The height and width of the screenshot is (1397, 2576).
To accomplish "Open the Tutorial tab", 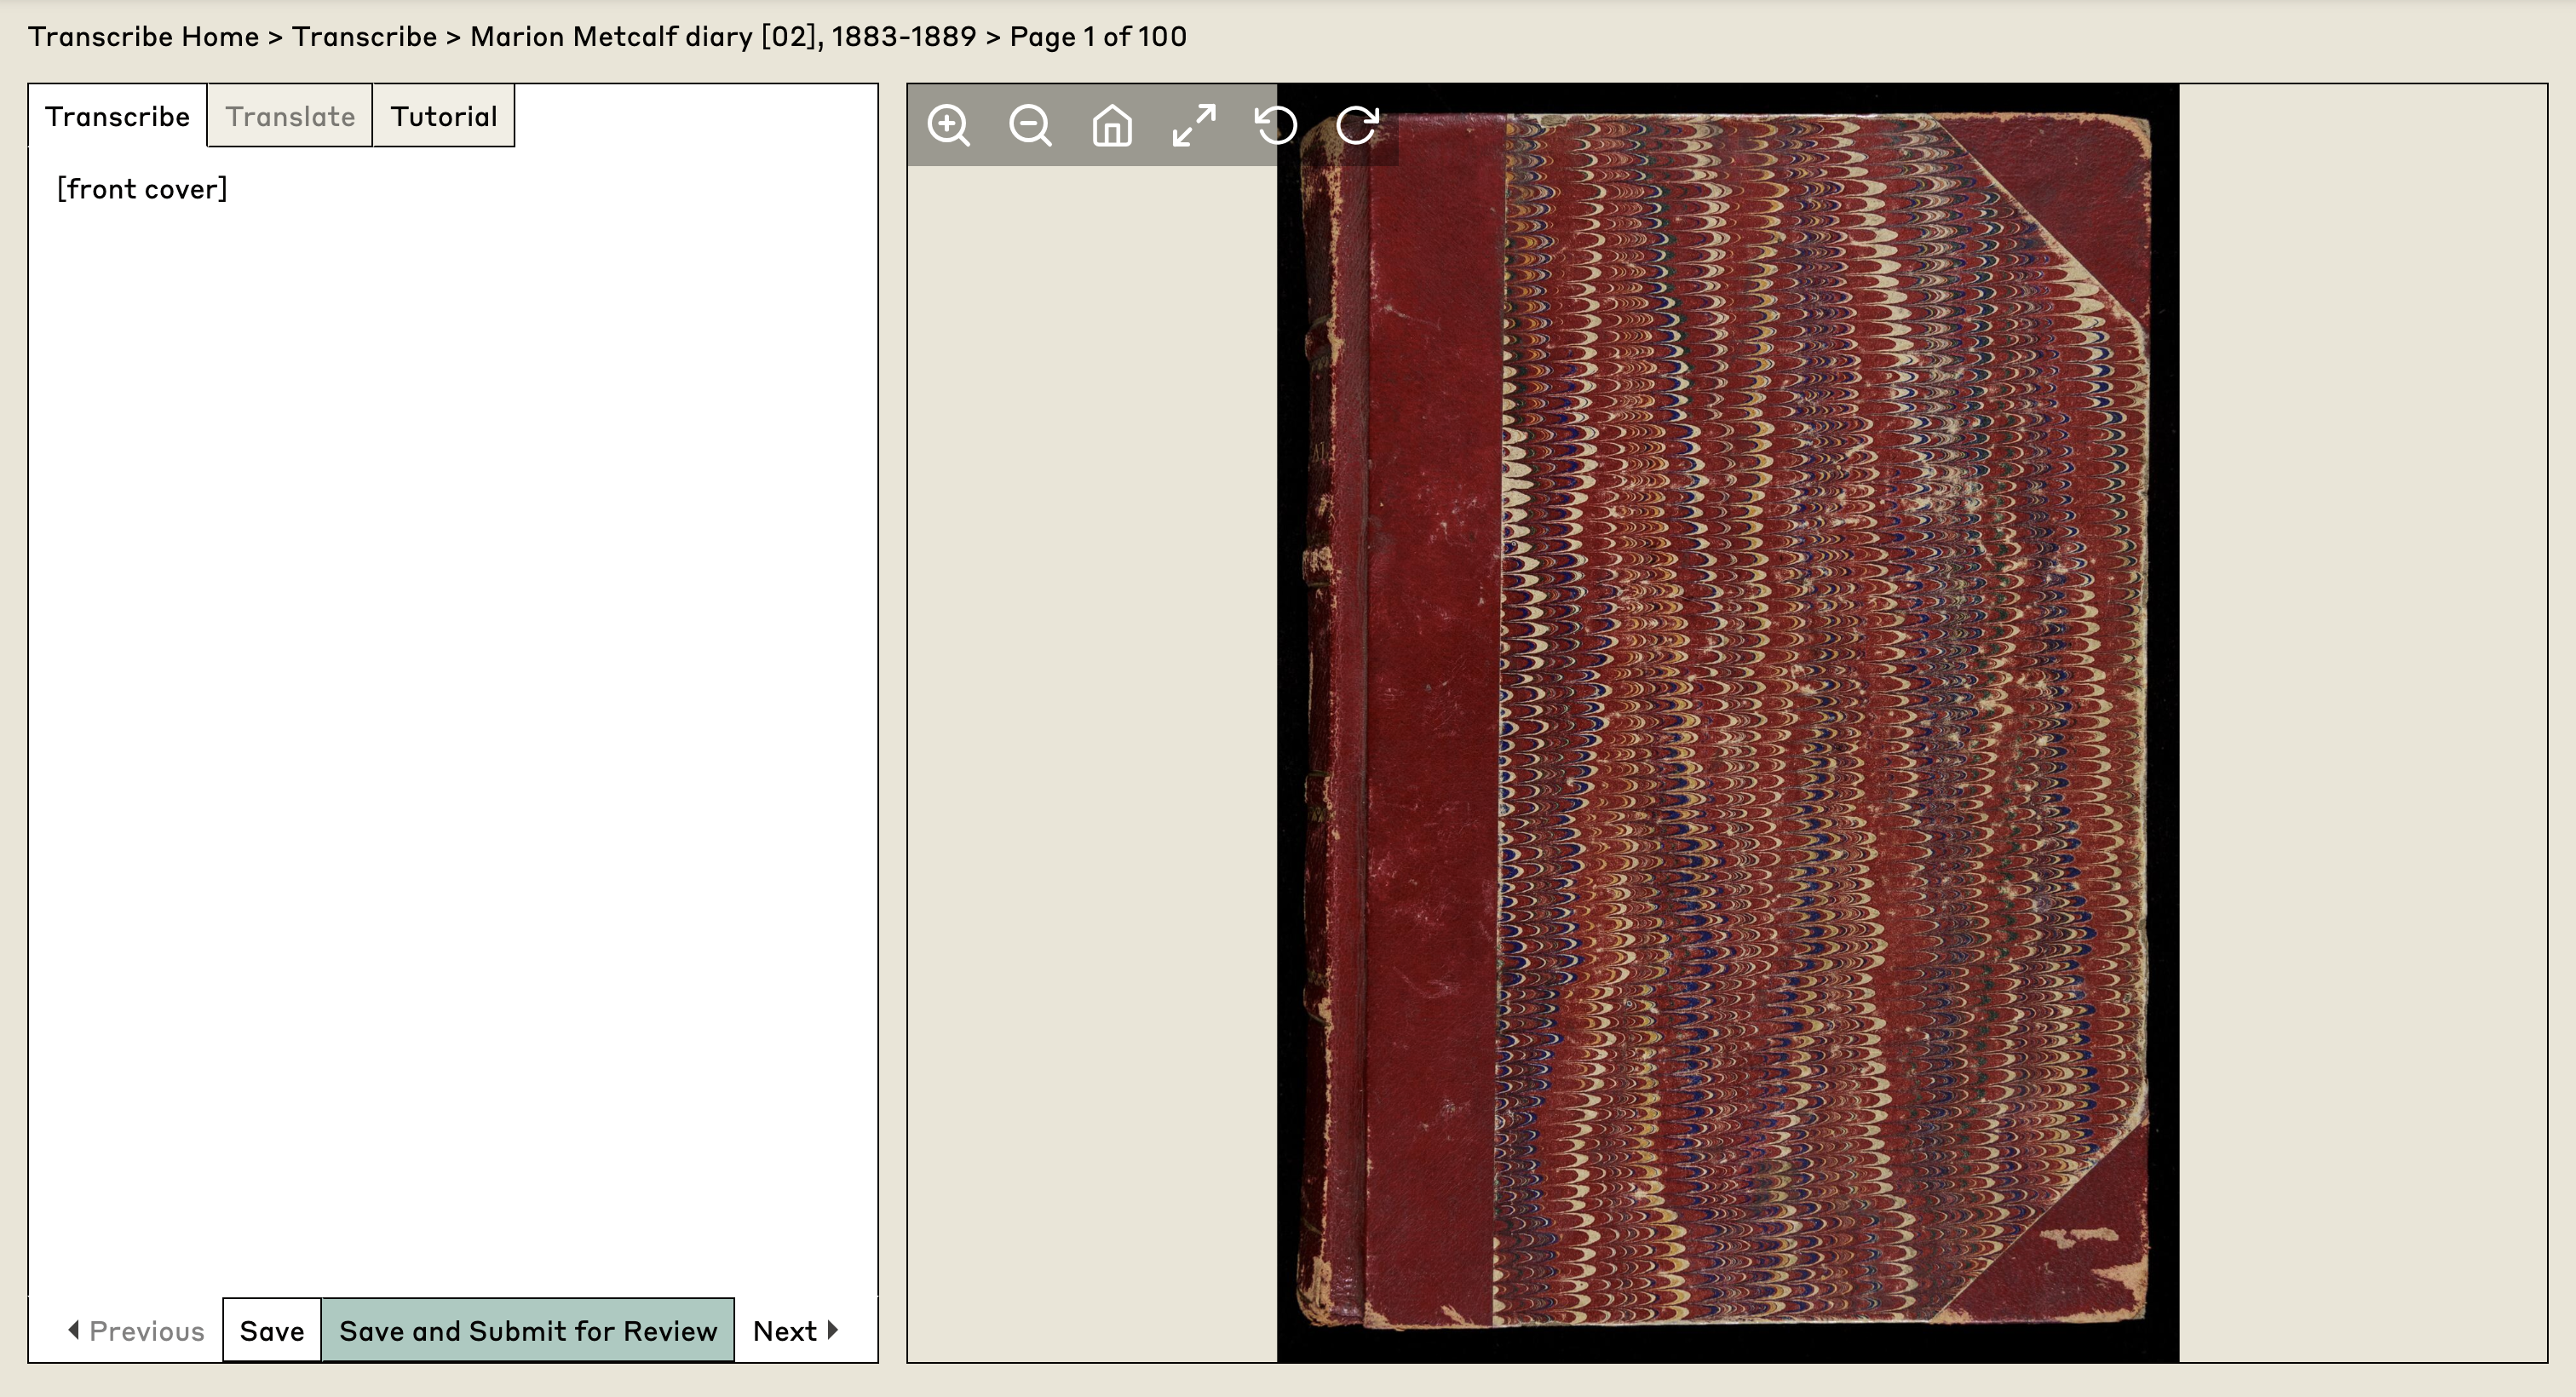I will pos(444,116).
